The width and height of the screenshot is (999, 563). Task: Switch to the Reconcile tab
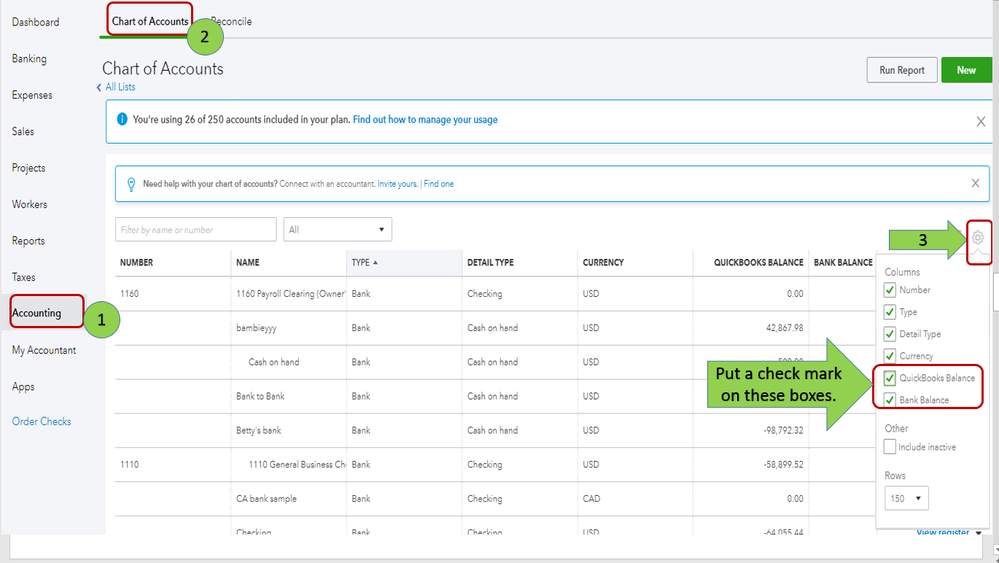point(231,21)
